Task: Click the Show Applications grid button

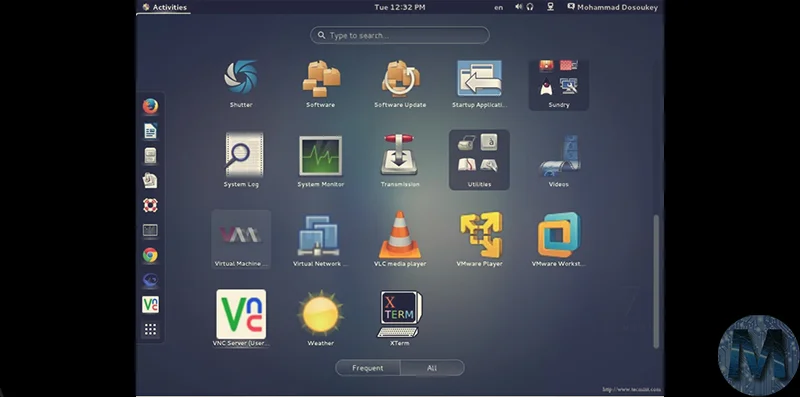Action: click(150, 329)
